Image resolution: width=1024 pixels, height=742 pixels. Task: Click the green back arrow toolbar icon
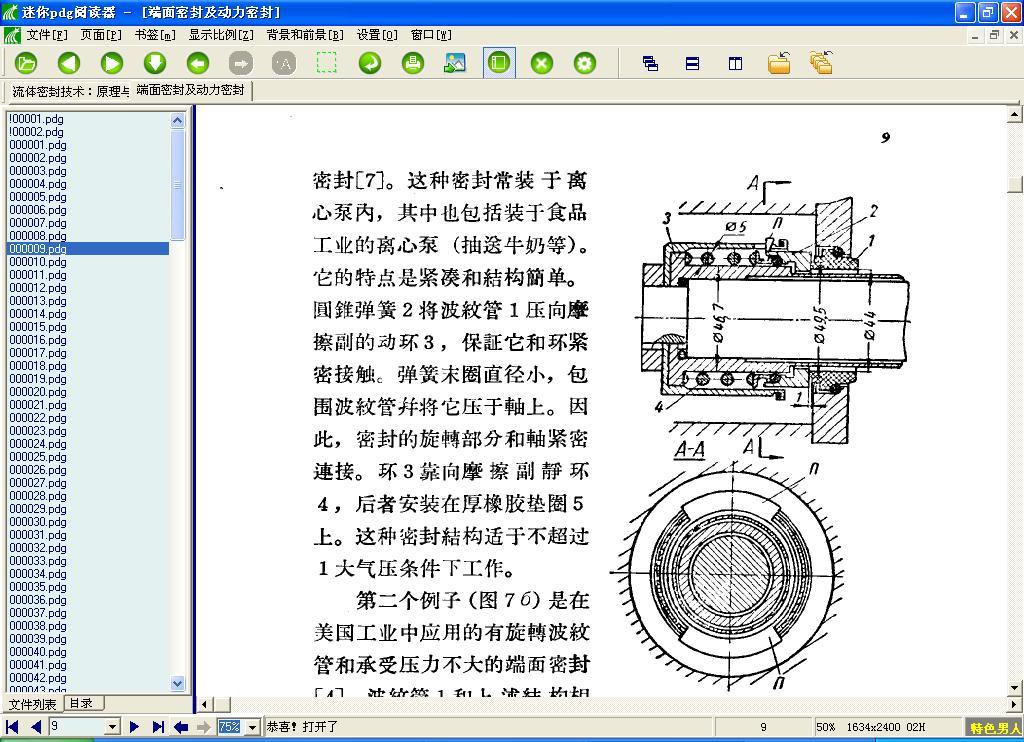[198, 63]
